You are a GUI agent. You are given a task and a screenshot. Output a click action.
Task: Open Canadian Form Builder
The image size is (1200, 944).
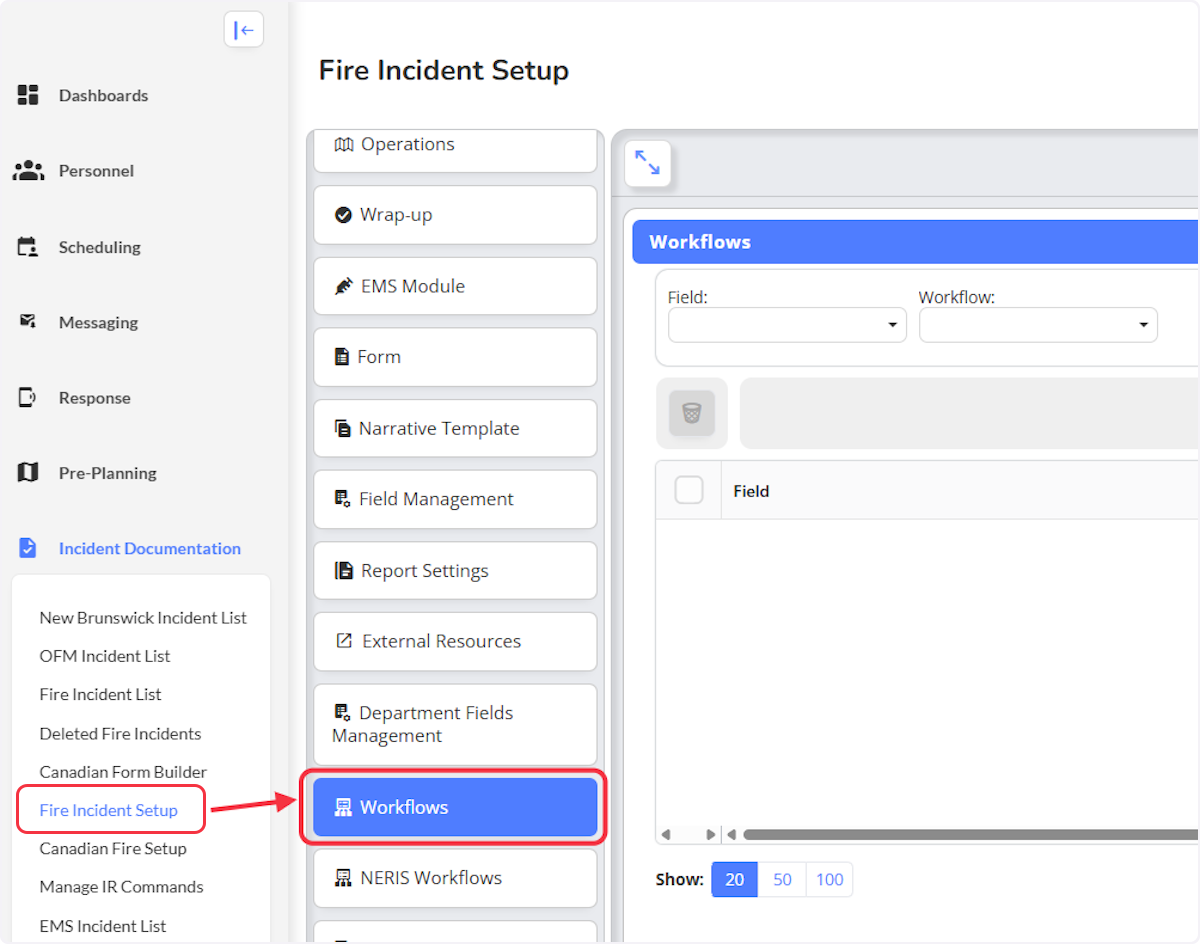pyautogui.click(x=123, y=771)
